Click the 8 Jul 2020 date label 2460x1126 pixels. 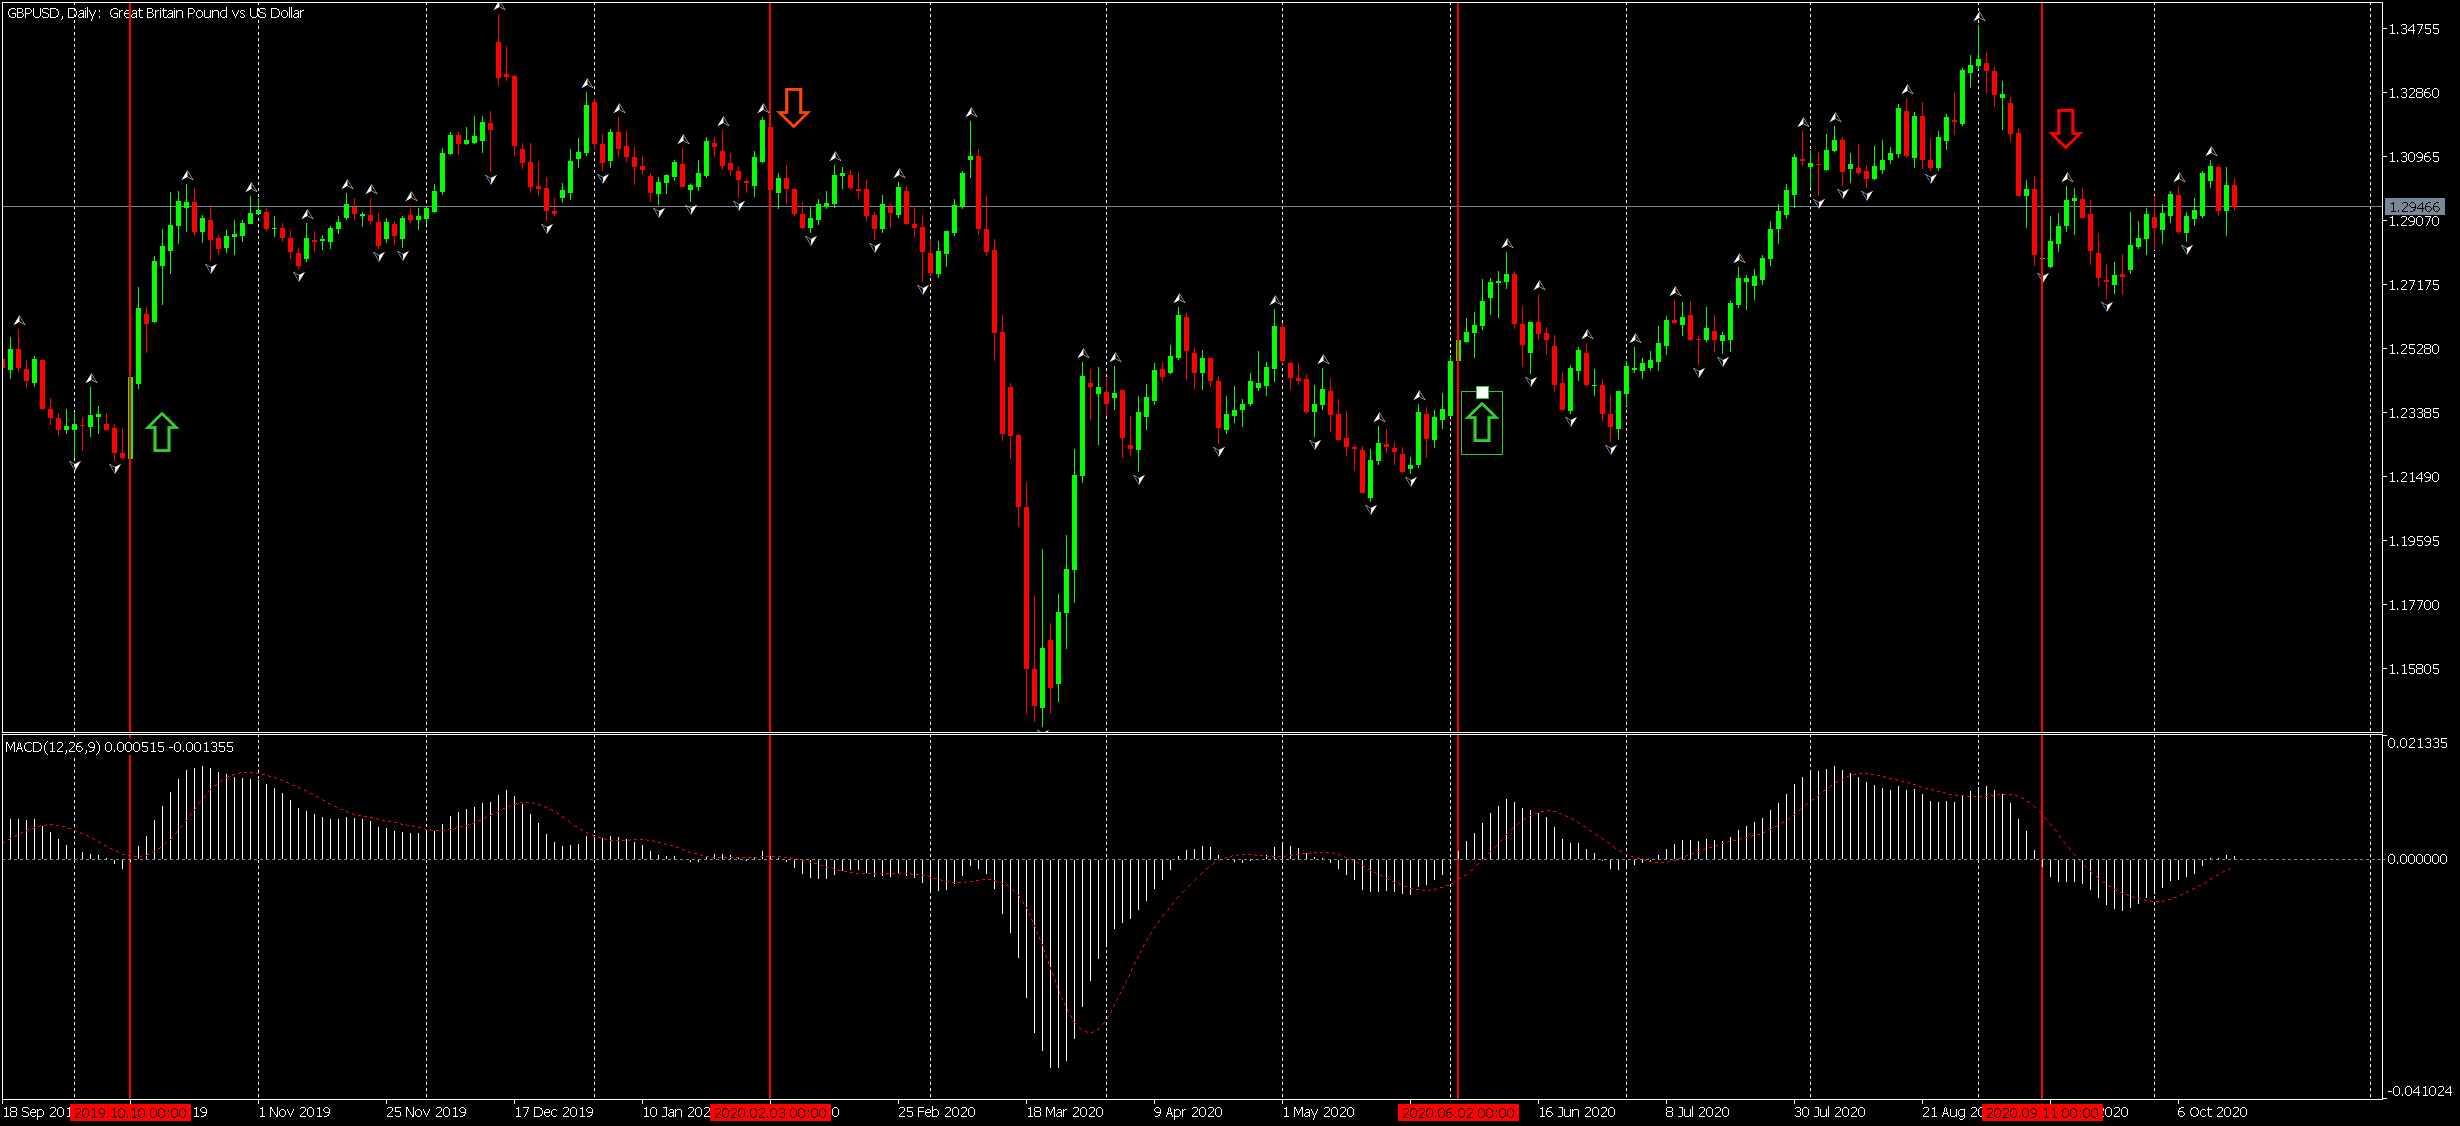[1697, 1112]
